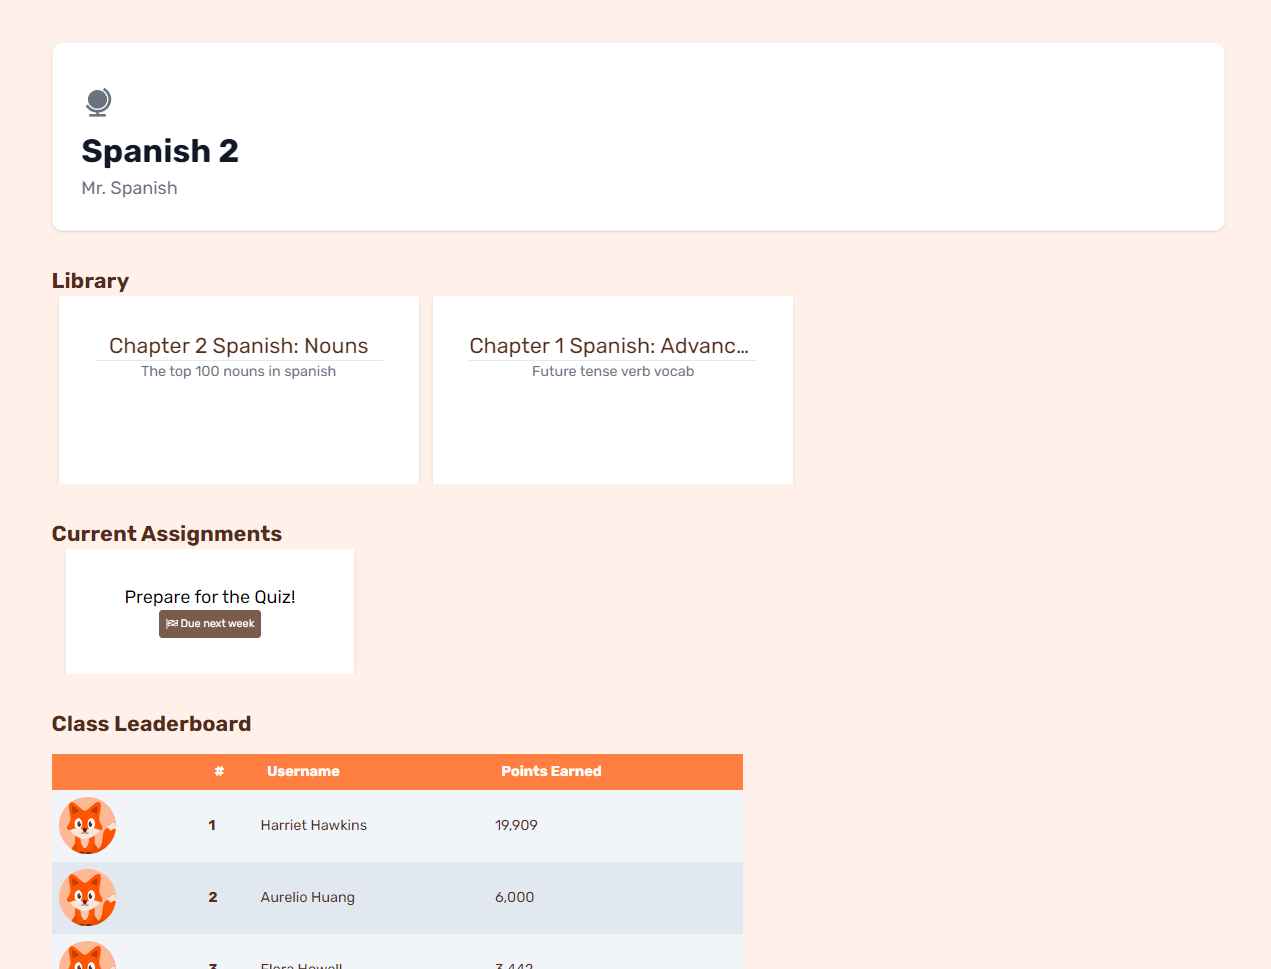
Task: Sort by the Points Earned column header
Action: tap(551, 771)
